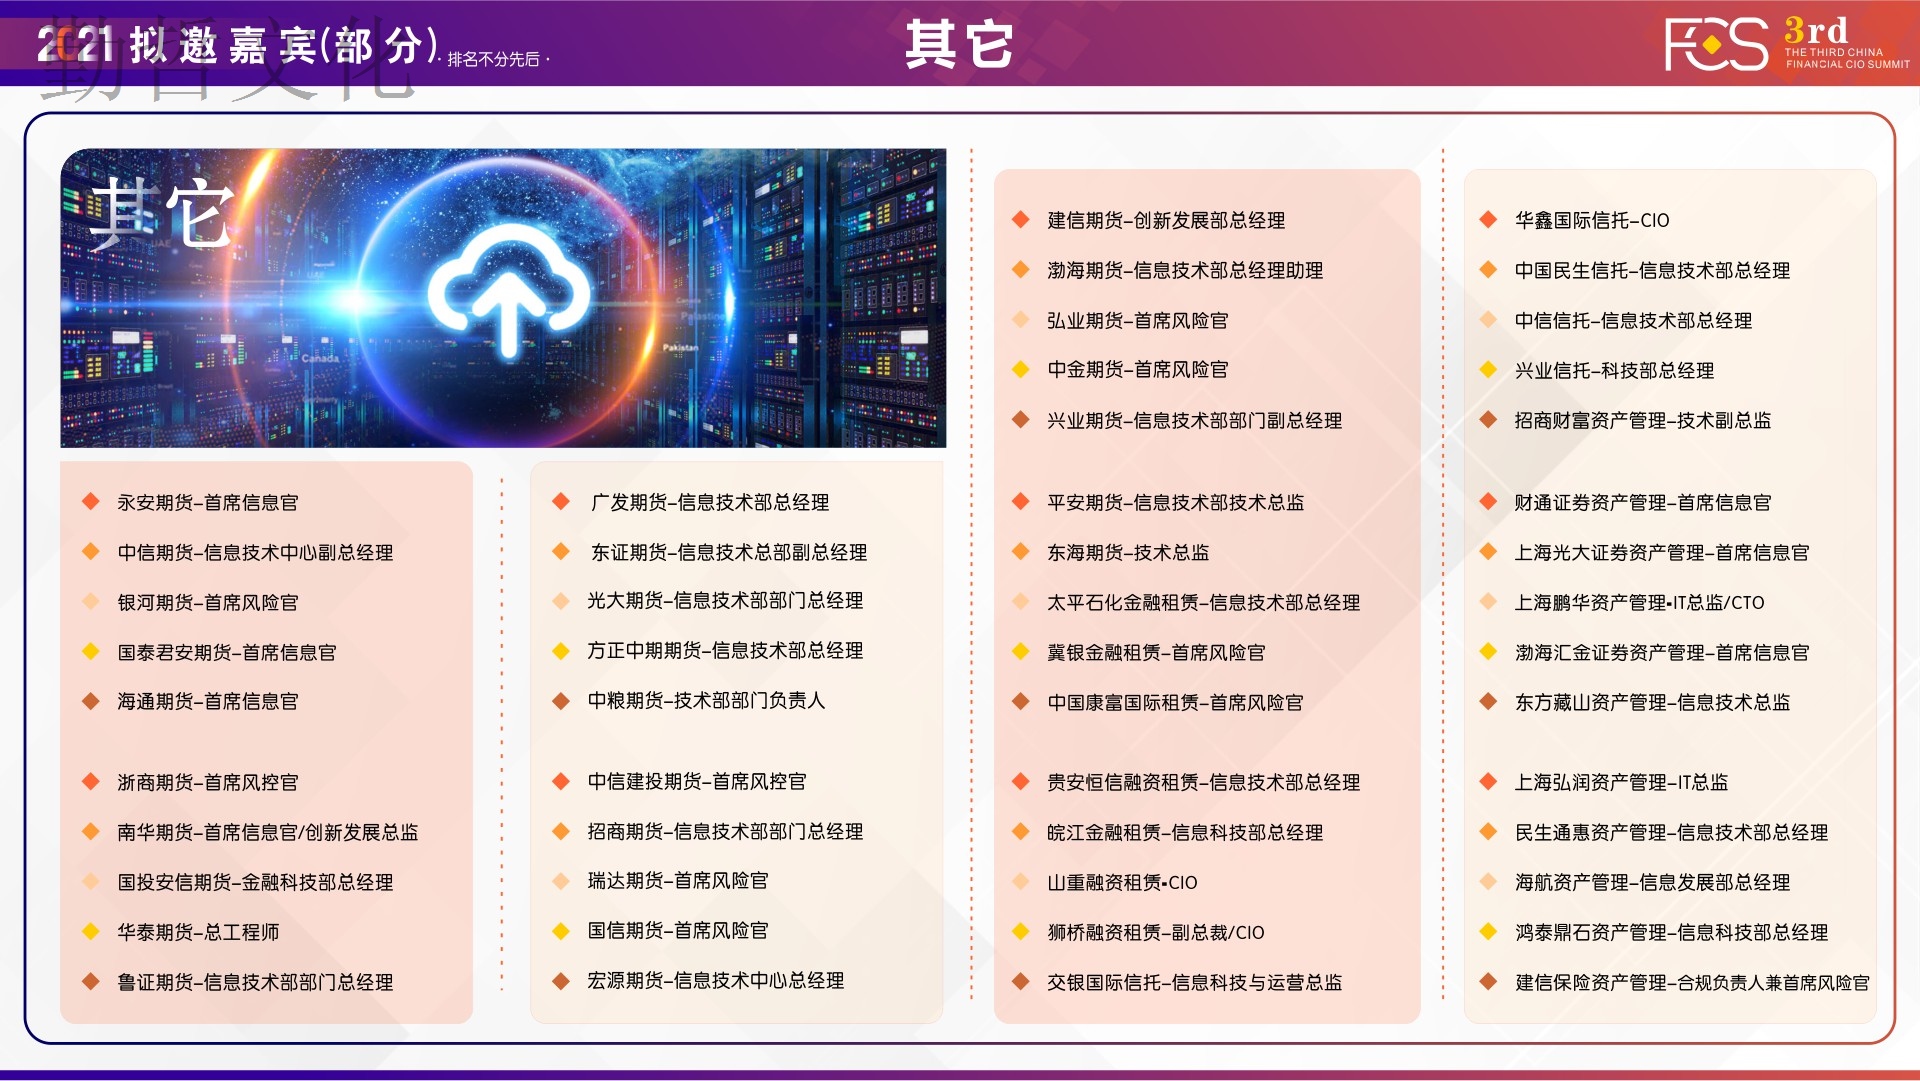
Task: Select 招商财富资产管理-技术副总监 entry
Action: [x=1643, y=420]
